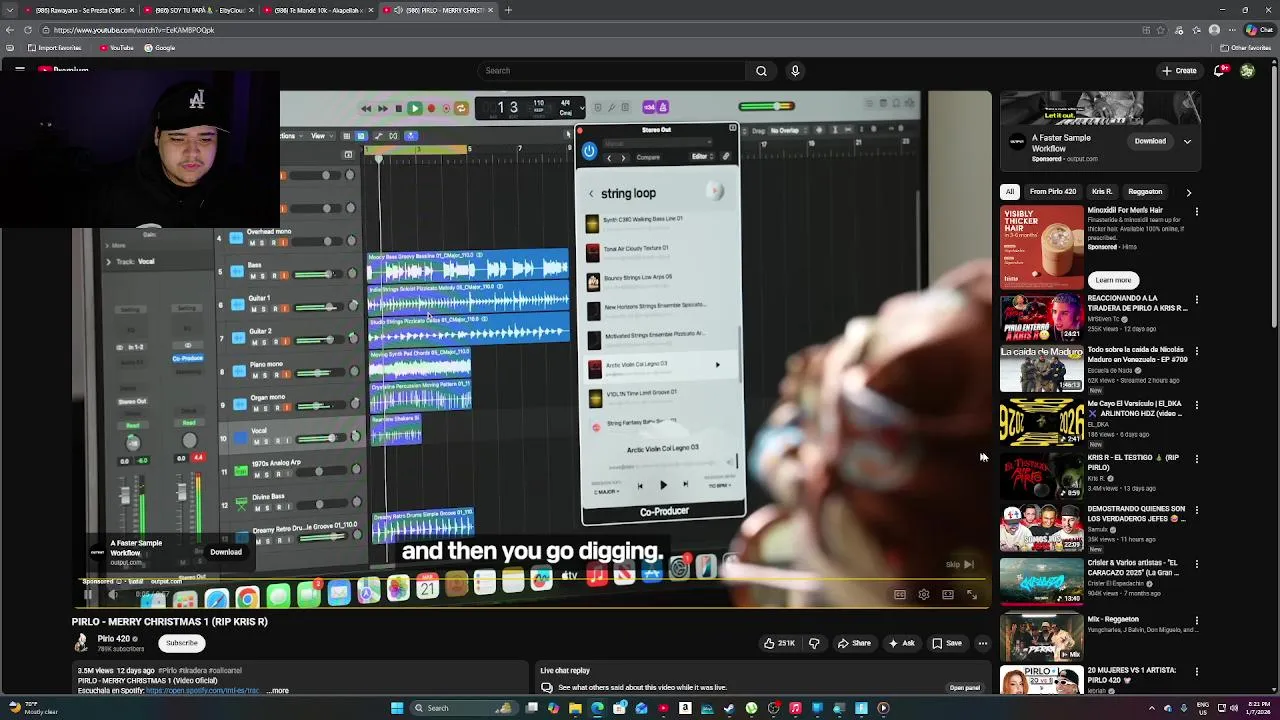
Task: Save the video to a playlist
Action: pyautogui.click(x=947, y=643)
